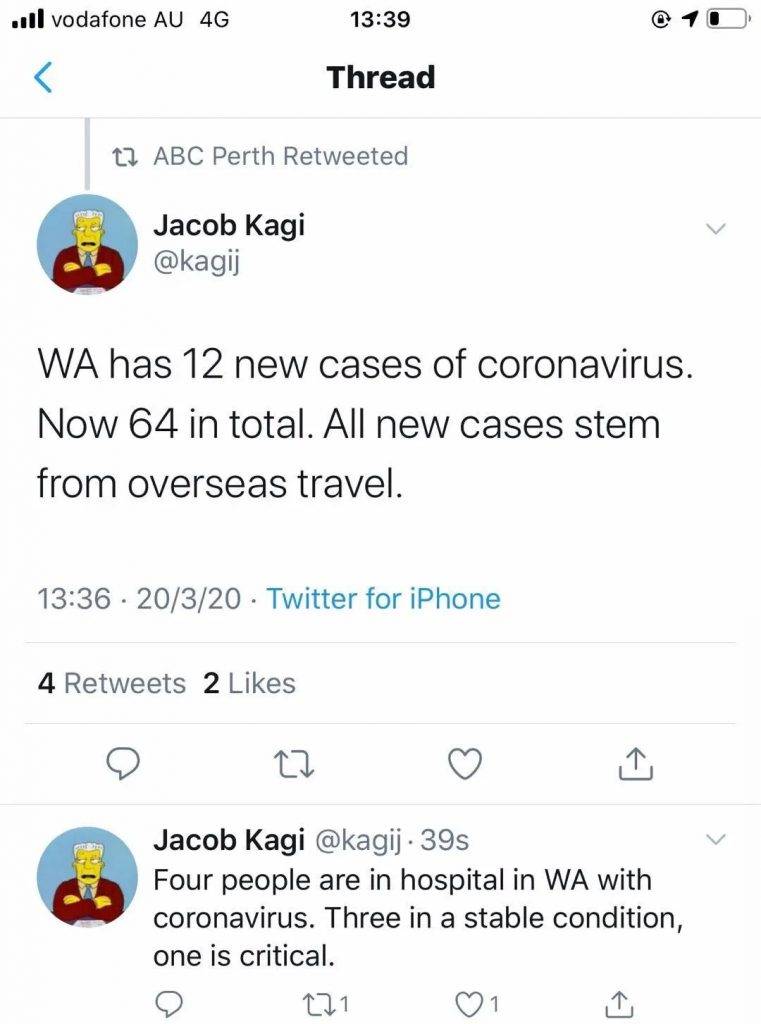The height and width of the screenshot is (1024, 761).
Task: Tap the battery icon in status bar
Action: click(x=728, y=19)
